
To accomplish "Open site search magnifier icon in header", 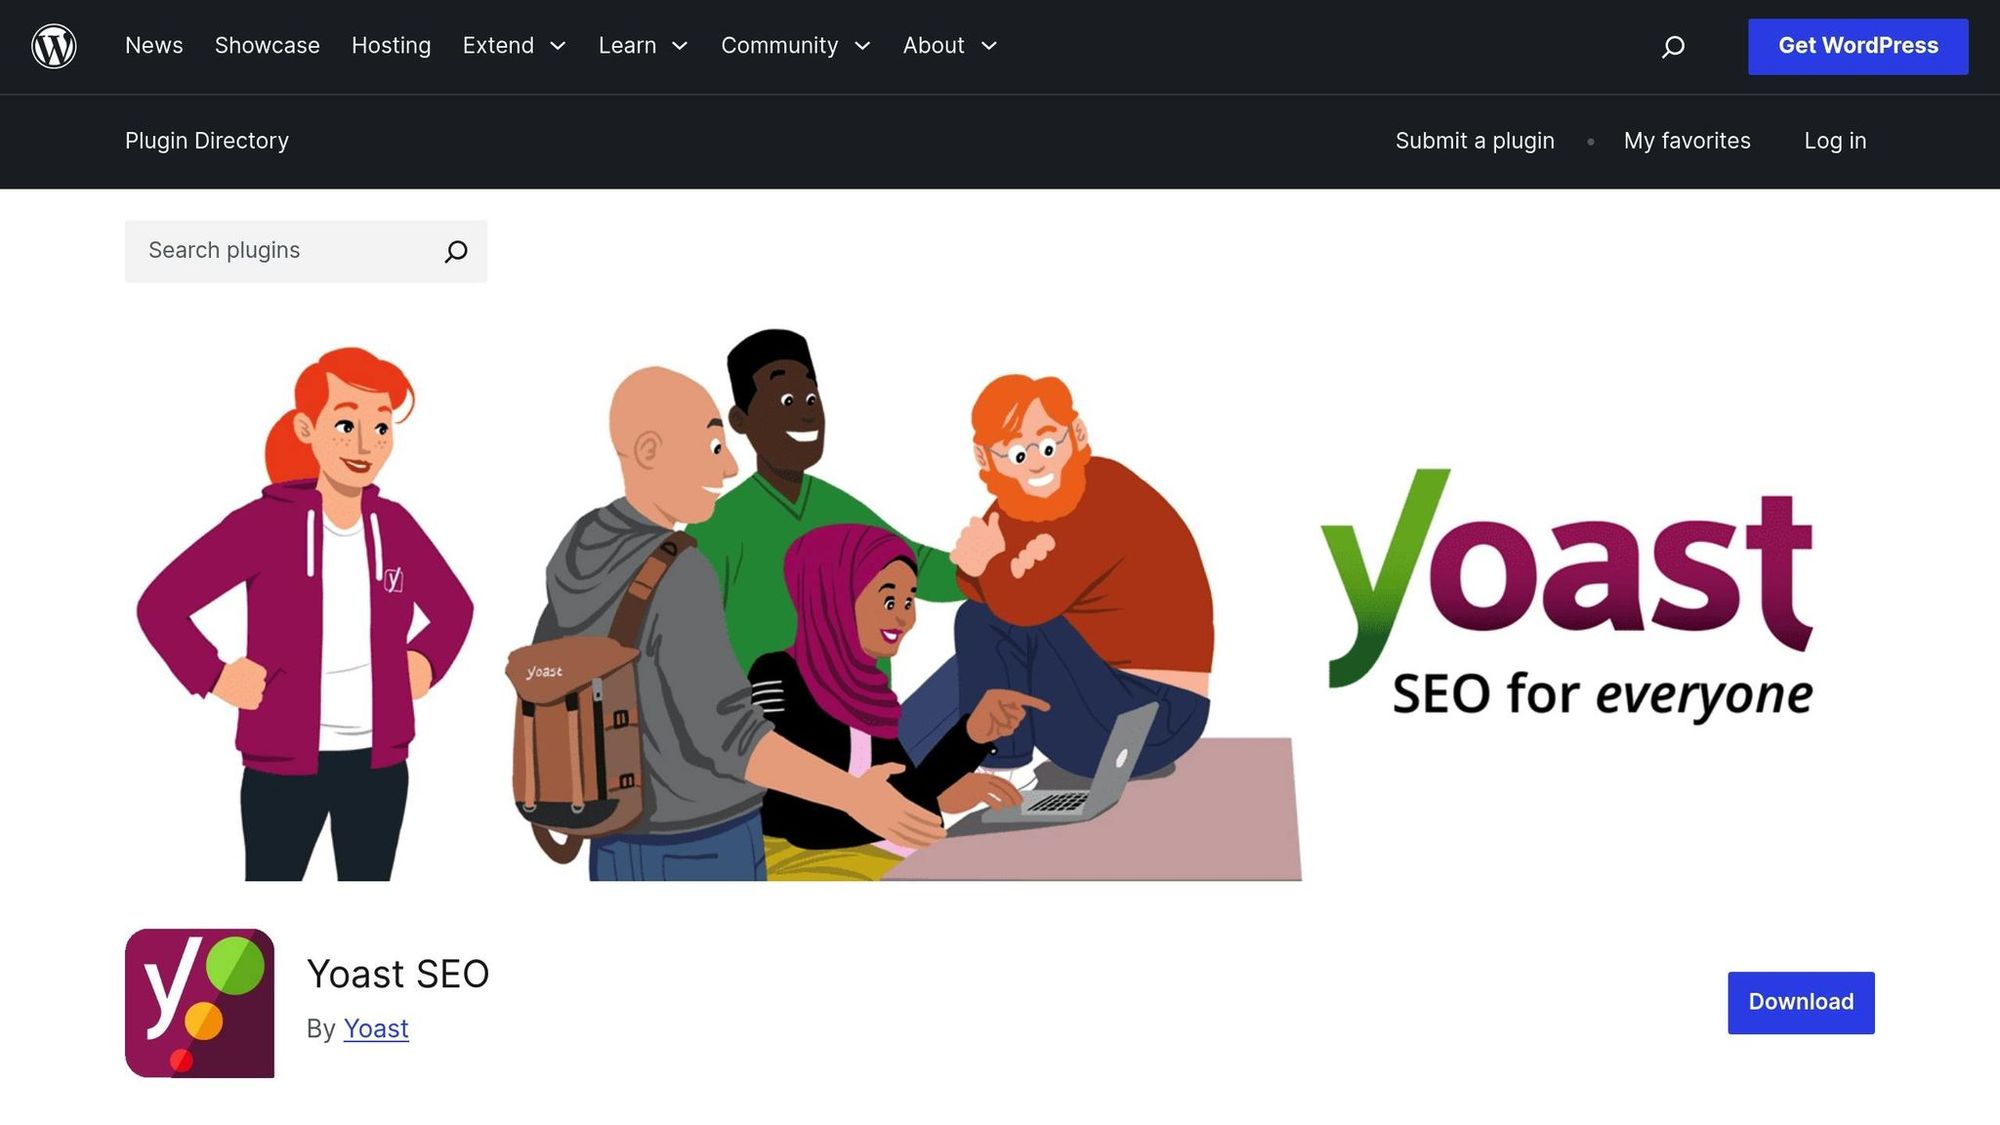I will coord(1673,47).
